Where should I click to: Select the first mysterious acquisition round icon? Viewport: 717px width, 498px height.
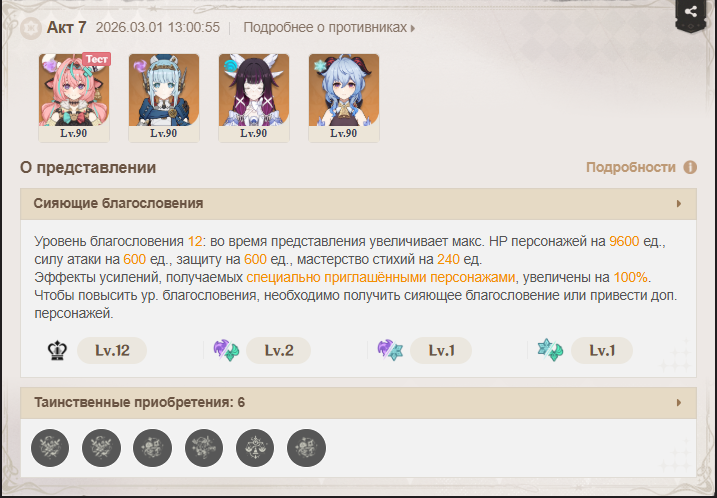tap(50, 448)
